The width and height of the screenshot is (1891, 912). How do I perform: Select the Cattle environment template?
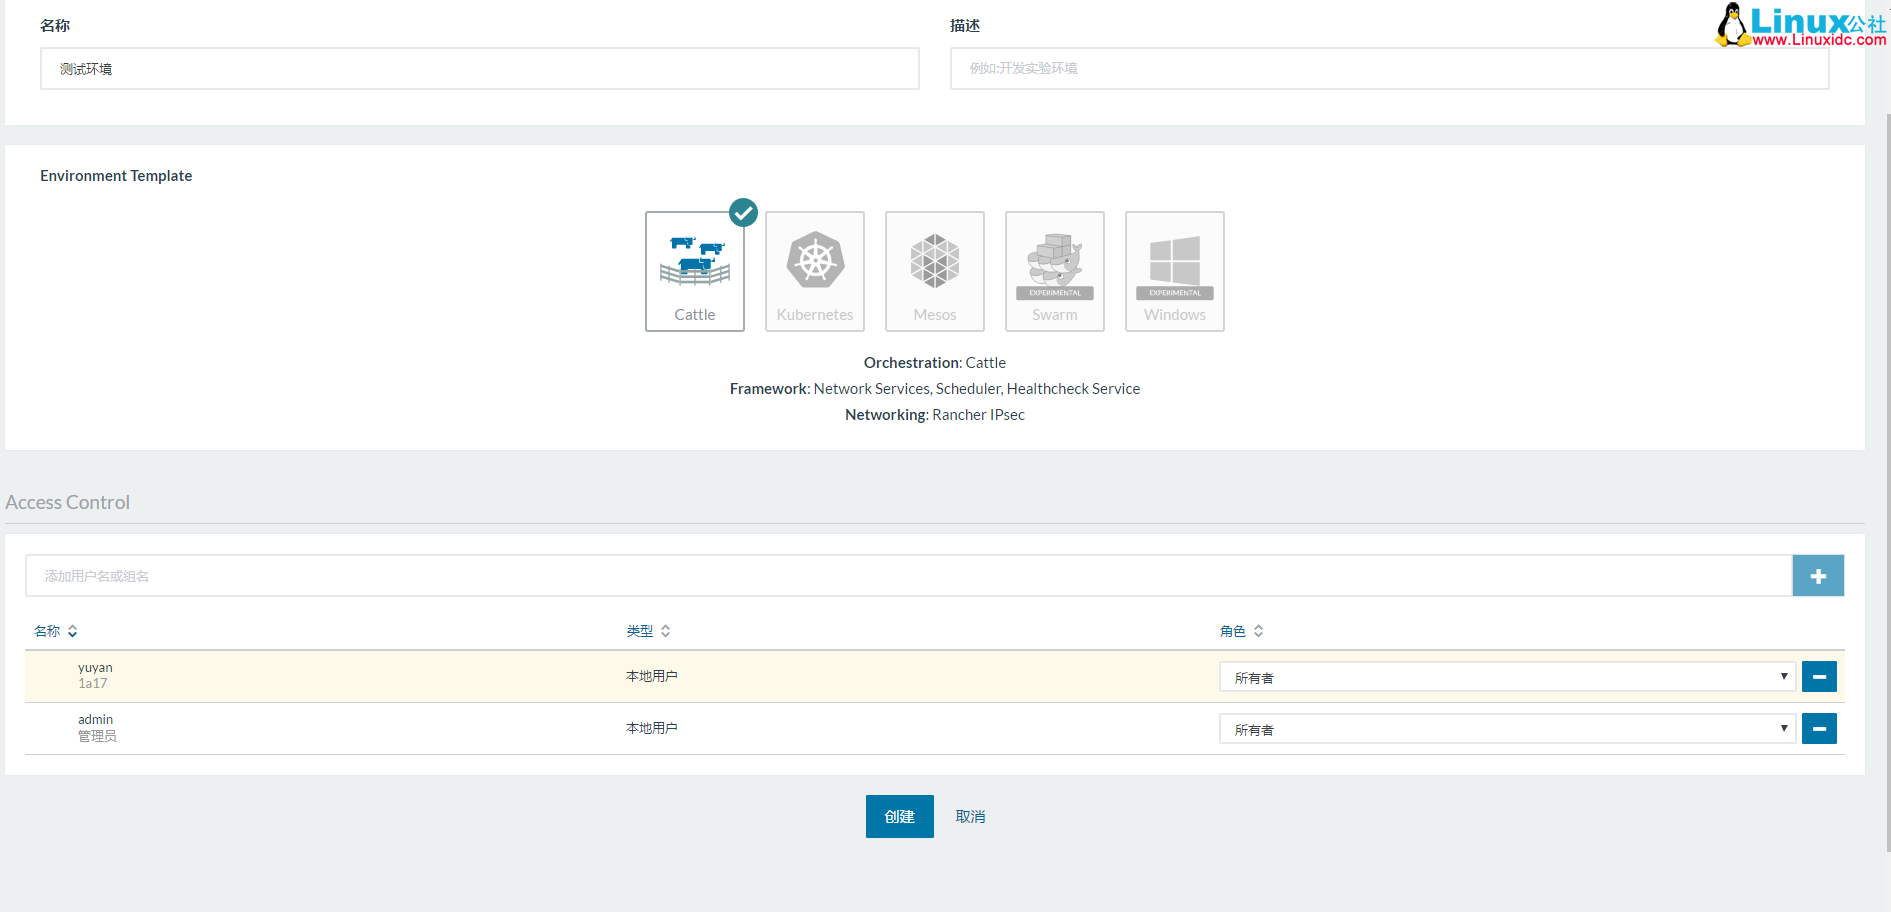tap(695, 271)
